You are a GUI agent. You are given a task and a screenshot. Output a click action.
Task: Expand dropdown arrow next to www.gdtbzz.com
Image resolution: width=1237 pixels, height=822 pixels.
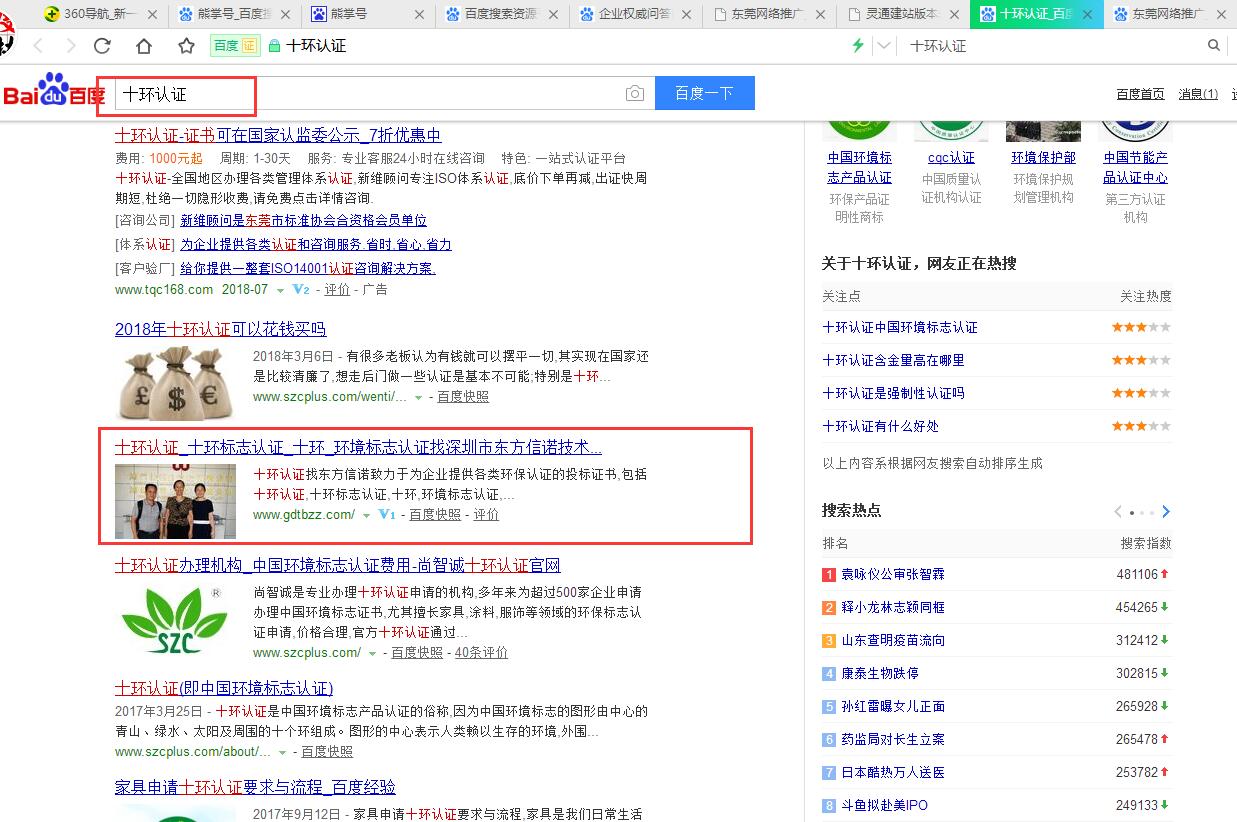click(367, 516)
